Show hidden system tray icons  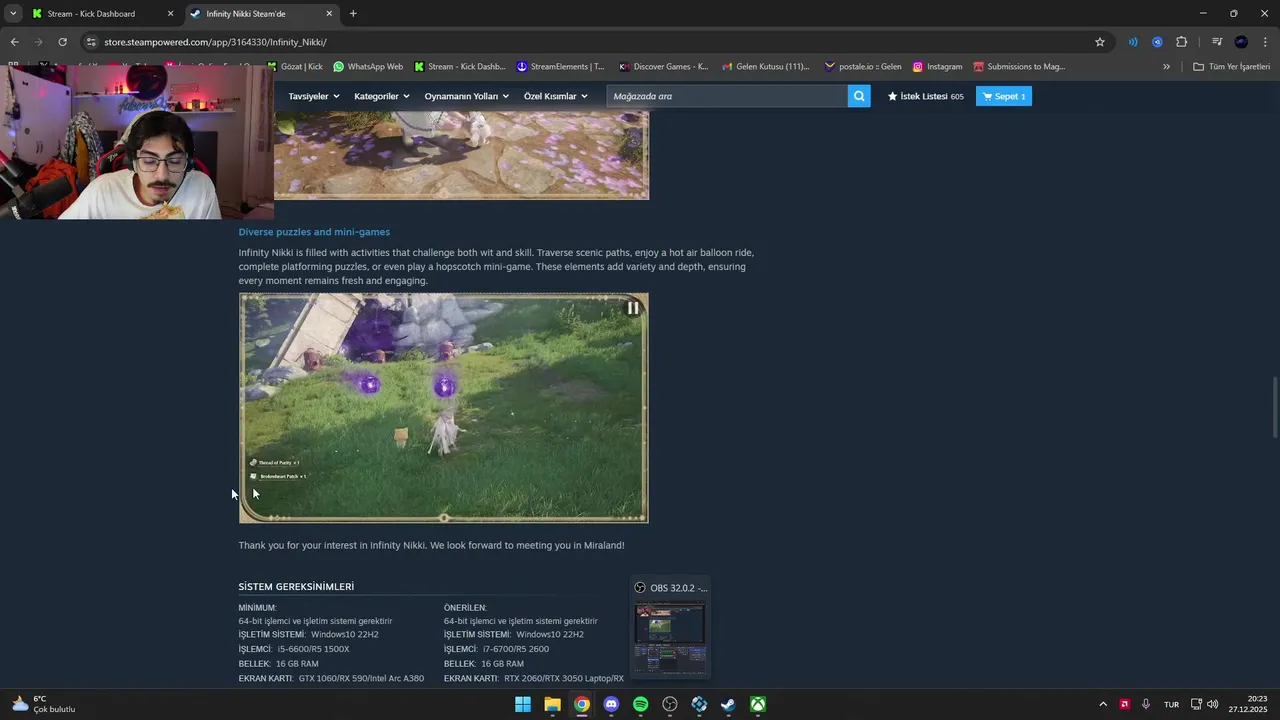pos(1103,704)
